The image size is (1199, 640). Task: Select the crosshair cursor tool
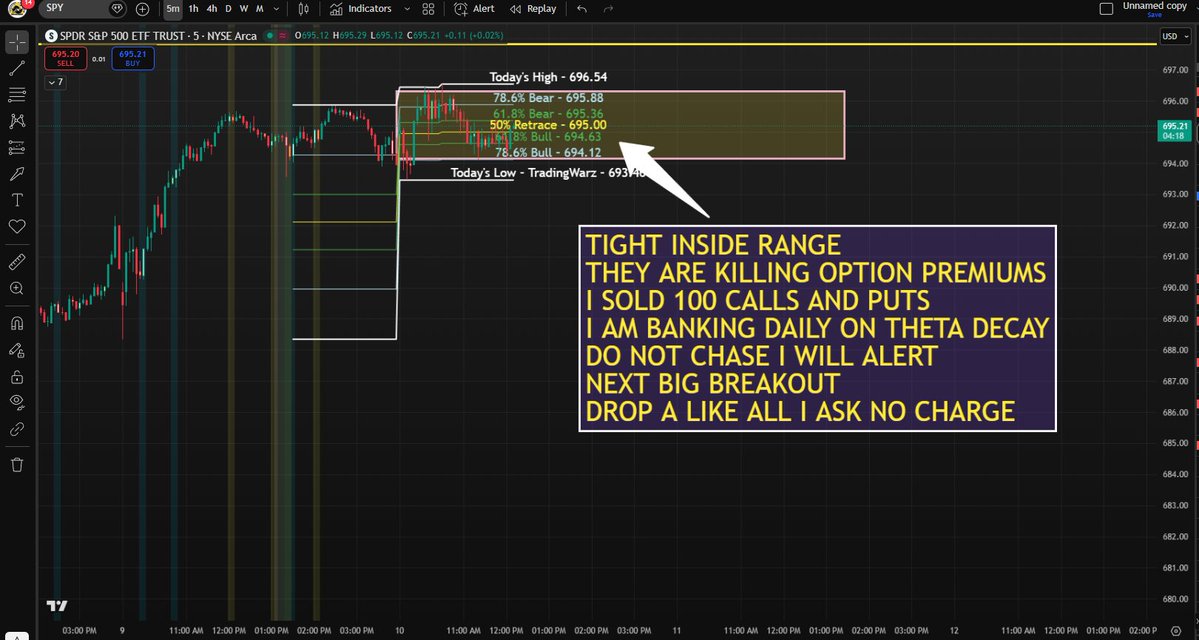tap(17, 42)
